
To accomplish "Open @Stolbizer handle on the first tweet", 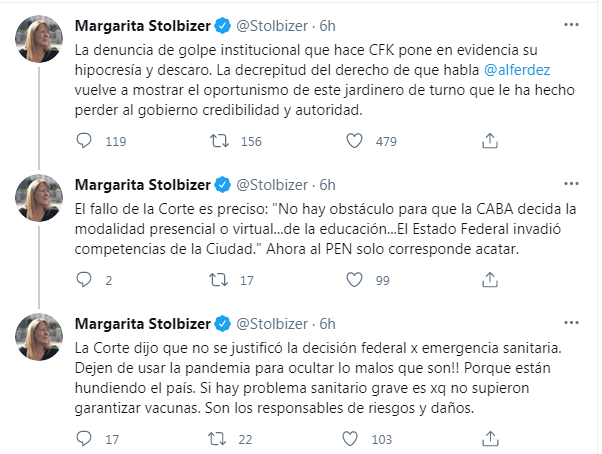I will [272, 26].
